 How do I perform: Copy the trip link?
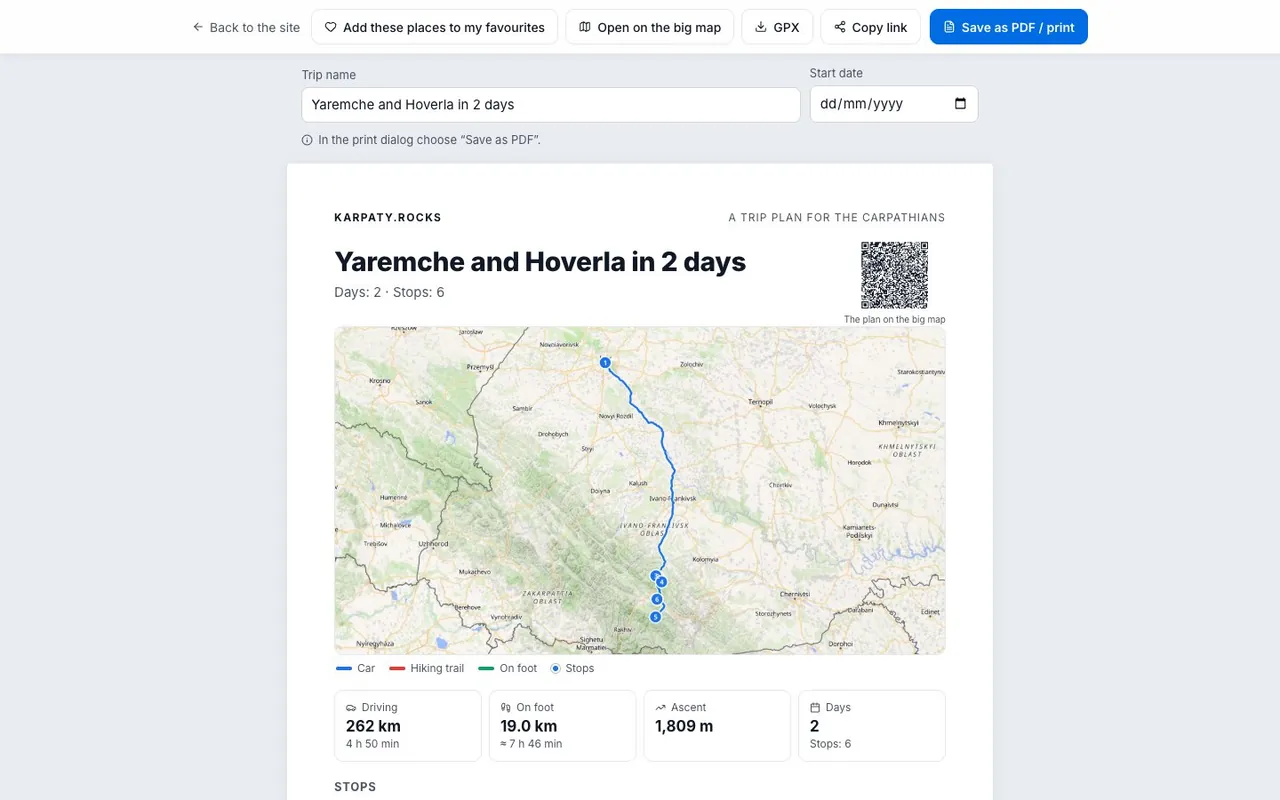pos(871,27)
